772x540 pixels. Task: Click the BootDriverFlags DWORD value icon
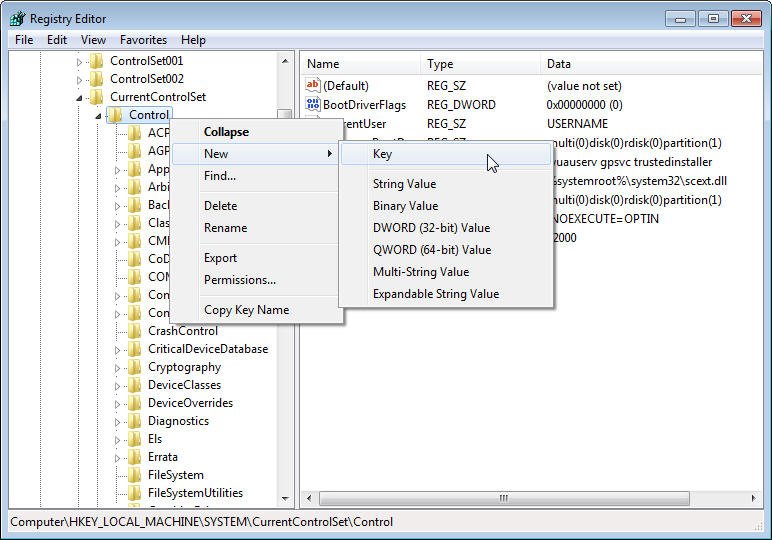tap(313, 104)
